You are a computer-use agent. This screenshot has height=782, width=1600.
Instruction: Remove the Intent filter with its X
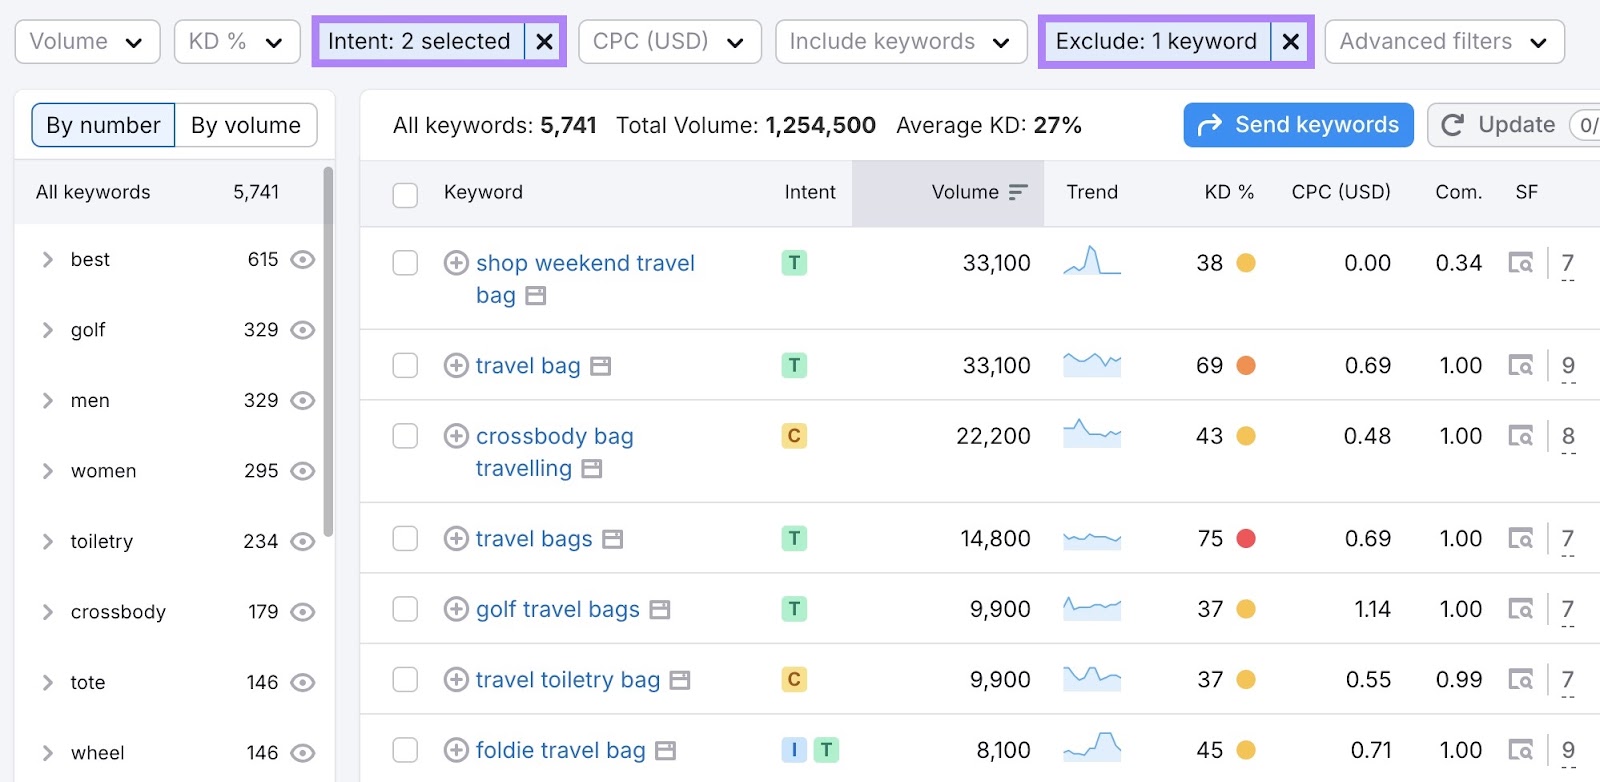click(544, 42)
